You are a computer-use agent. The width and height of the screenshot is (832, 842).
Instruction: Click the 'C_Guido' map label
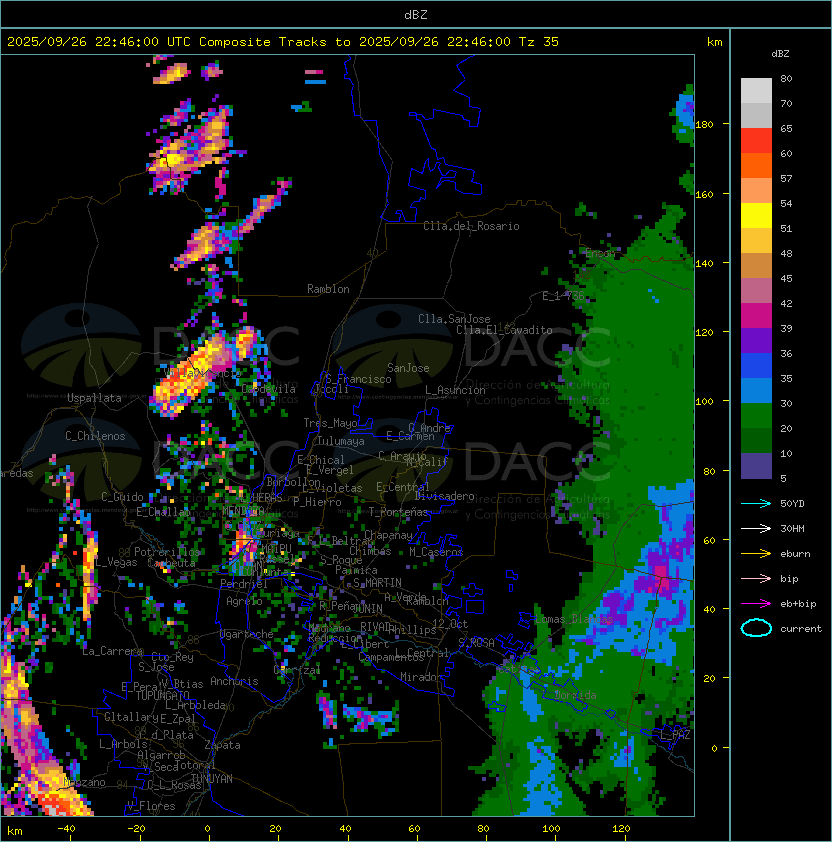122,497
